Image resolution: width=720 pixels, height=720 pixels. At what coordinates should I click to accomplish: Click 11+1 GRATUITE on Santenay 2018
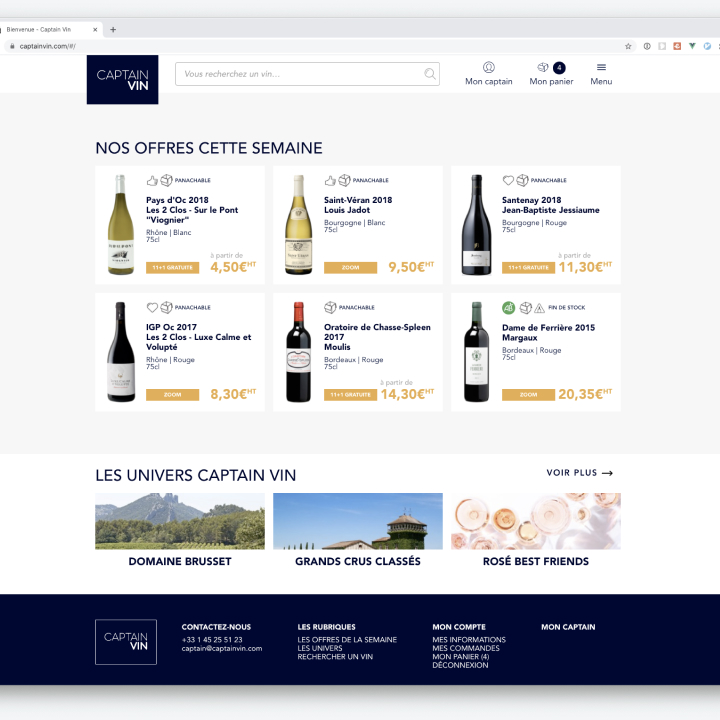529,268
